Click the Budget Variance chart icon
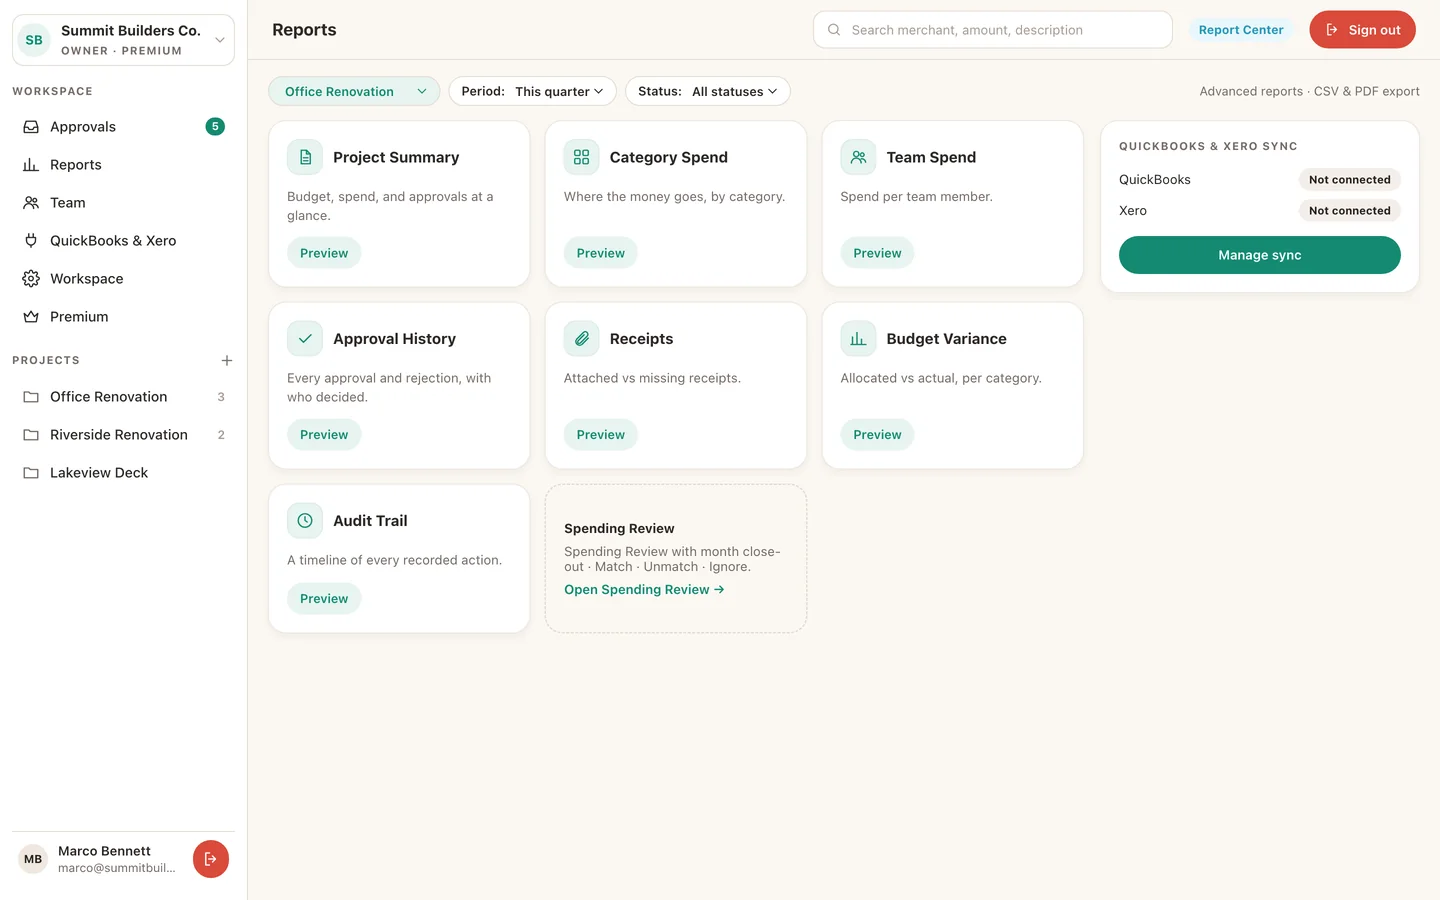Screen dimensions: 1440x900 coord(858,339)
